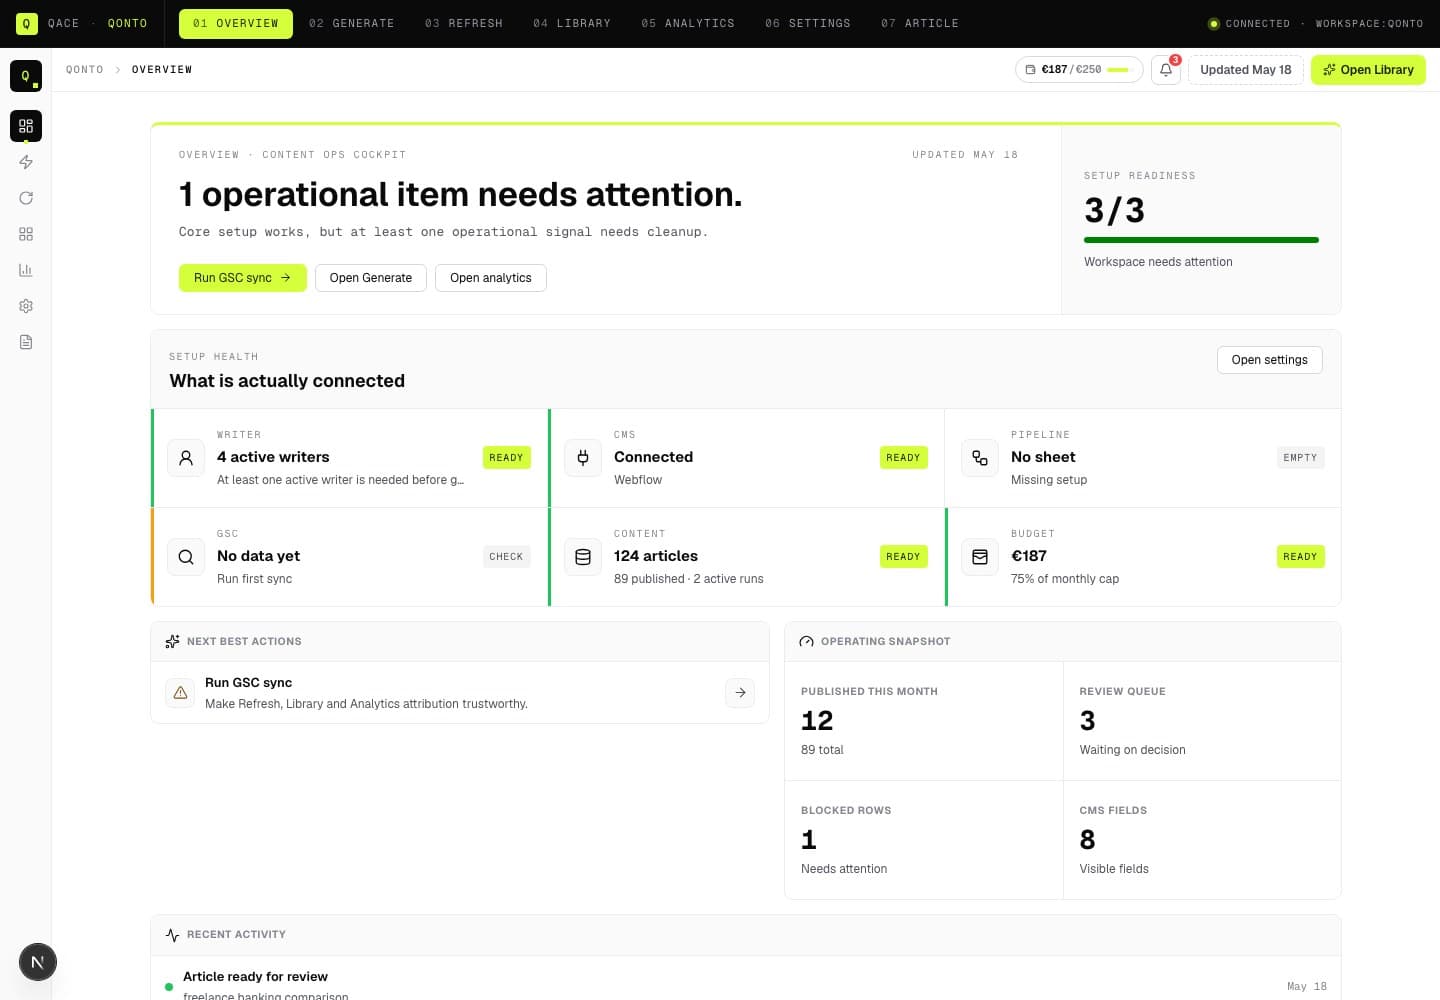Click the content database icon
Viewport: 1440px width, 1000px height.
tap(583, 557)
